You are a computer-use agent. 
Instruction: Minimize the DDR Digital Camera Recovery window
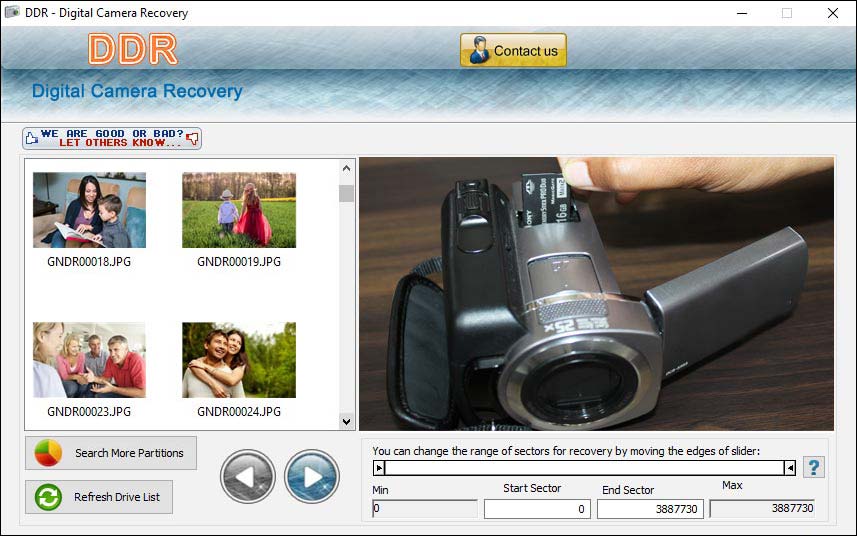point(742,13)
